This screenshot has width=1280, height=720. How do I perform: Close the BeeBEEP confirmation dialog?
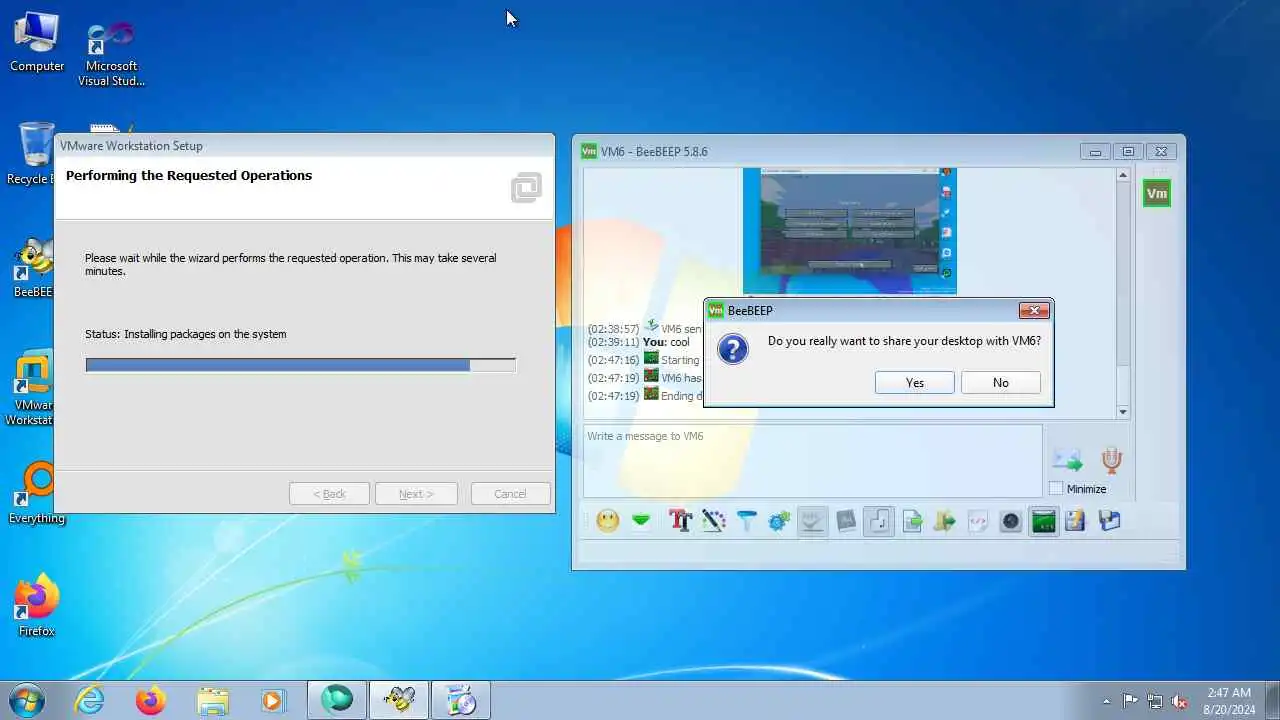1034,310
